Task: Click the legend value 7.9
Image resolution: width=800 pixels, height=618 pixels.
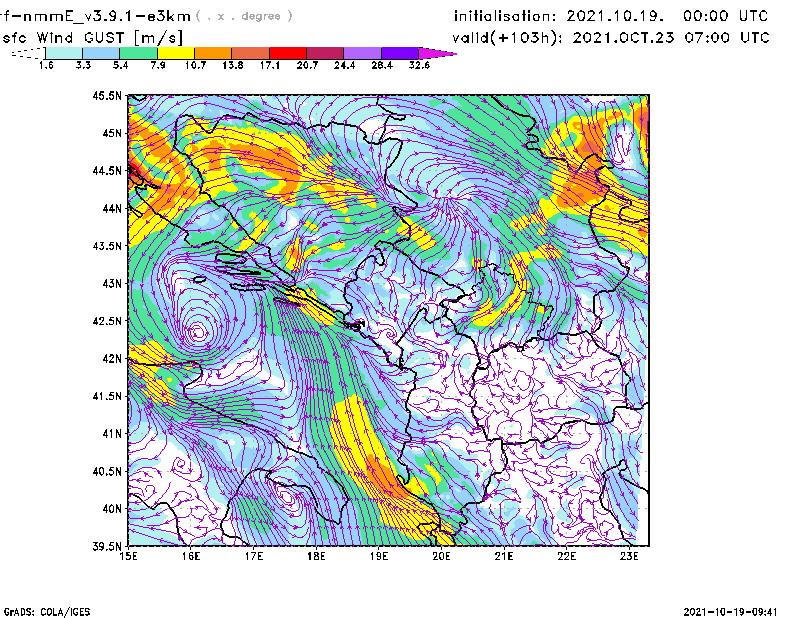Action: [x=158, y=65]
